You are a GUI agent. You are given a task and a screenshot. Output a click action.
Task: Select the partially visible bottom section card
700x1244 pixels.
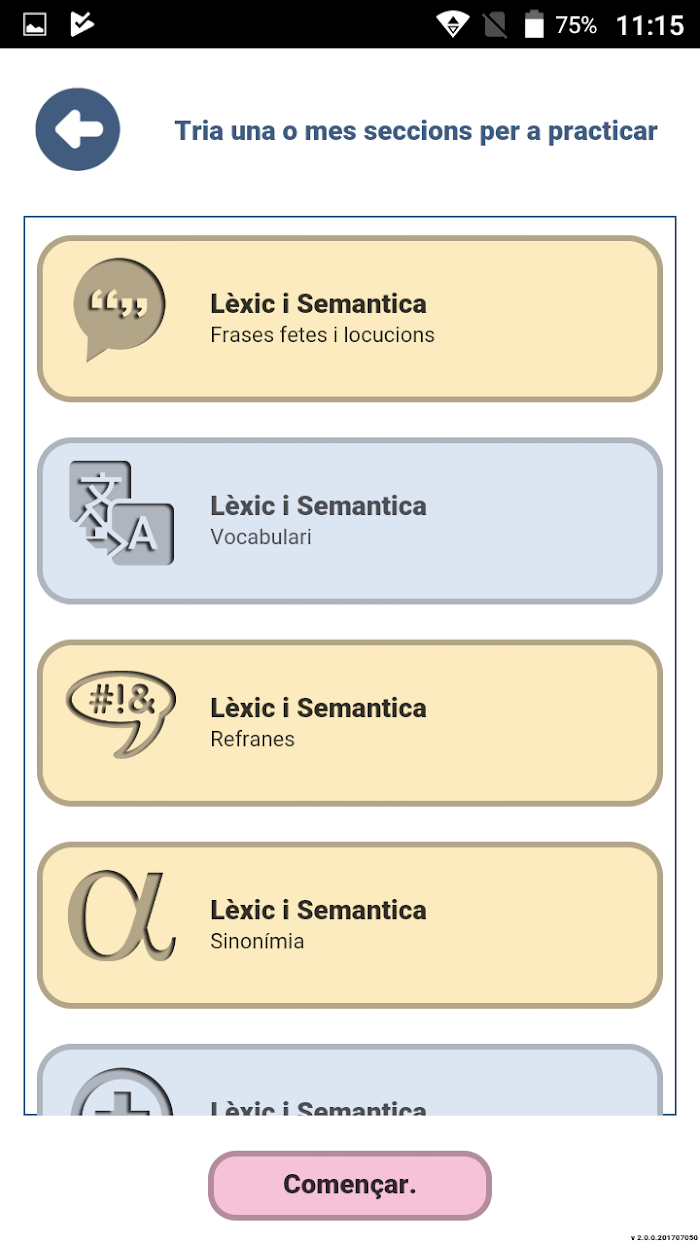click(350, 1080)
